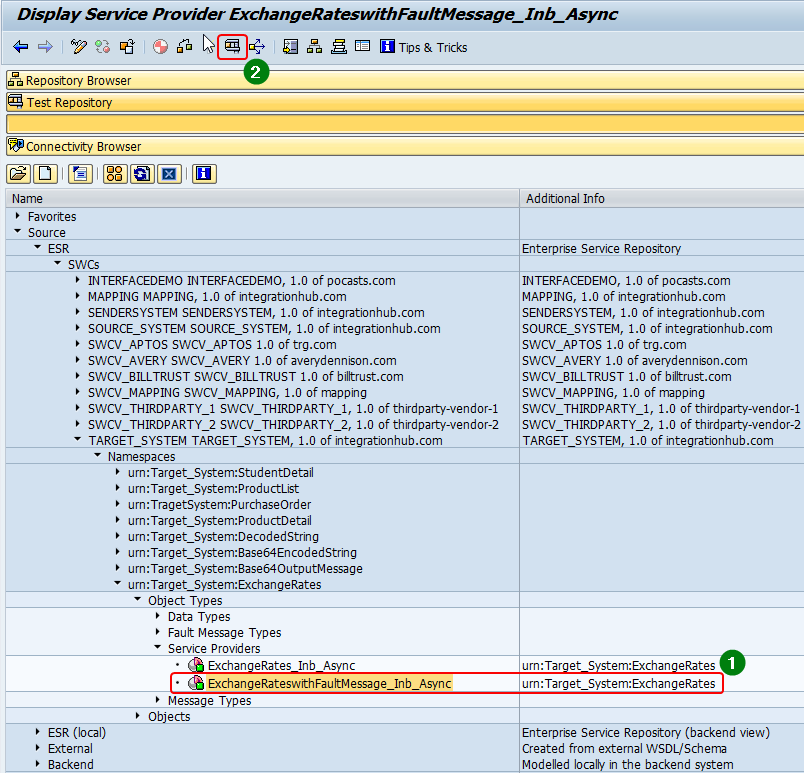This screenshot has width=804, height=773.
Task: Expand SENDERSYSTEM software component
Action: click(78, 312)
